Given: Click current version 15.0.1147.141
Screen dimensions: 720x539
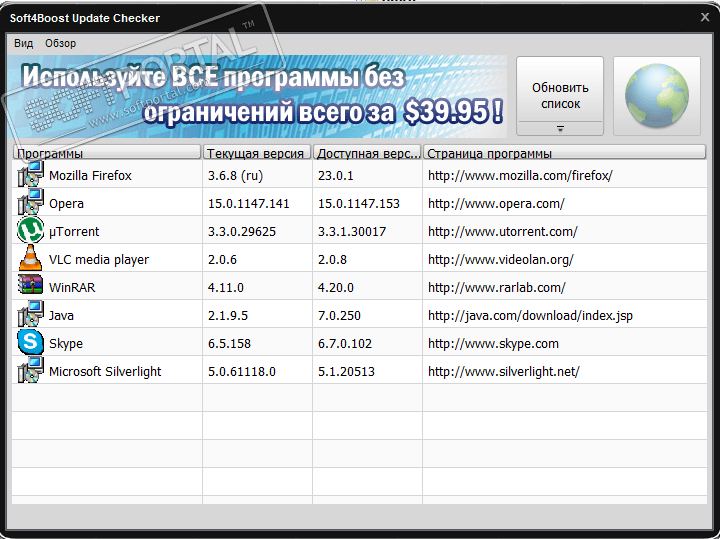Looking at the screenshot, I should click(248, 203).
